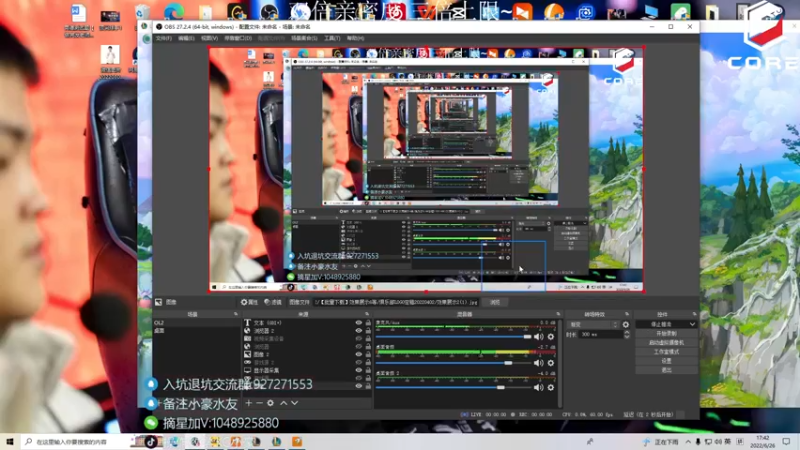
Task: Toggle eye of source below 图像 2
Action: (359, 362)
